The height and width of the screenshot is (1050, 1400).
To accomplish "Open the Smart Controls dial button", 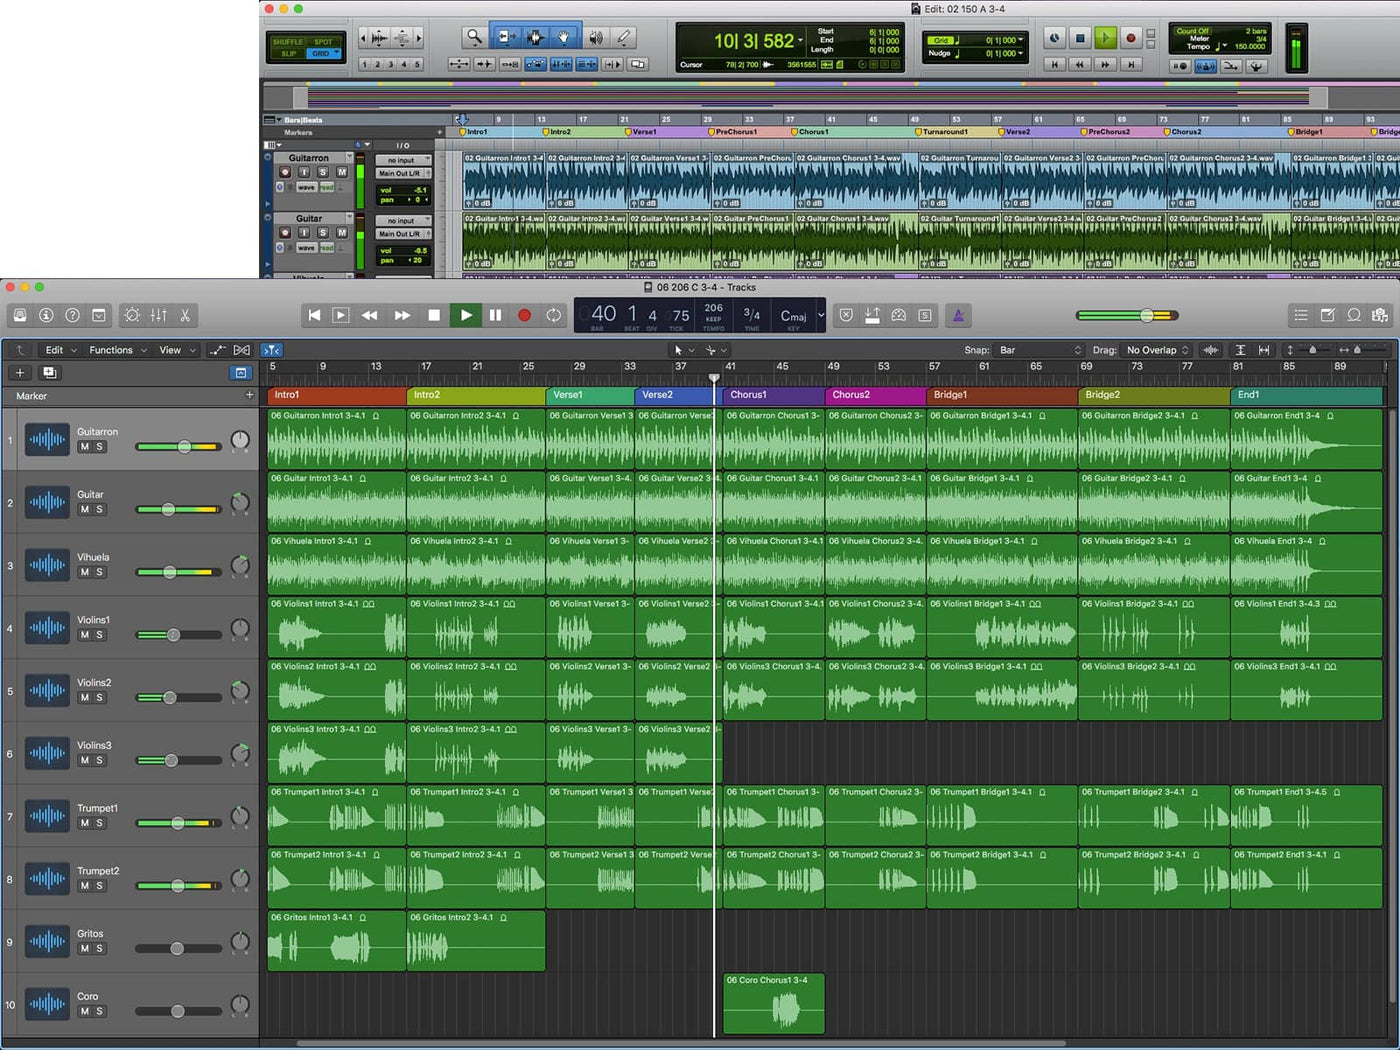I will tap(132, 315).
